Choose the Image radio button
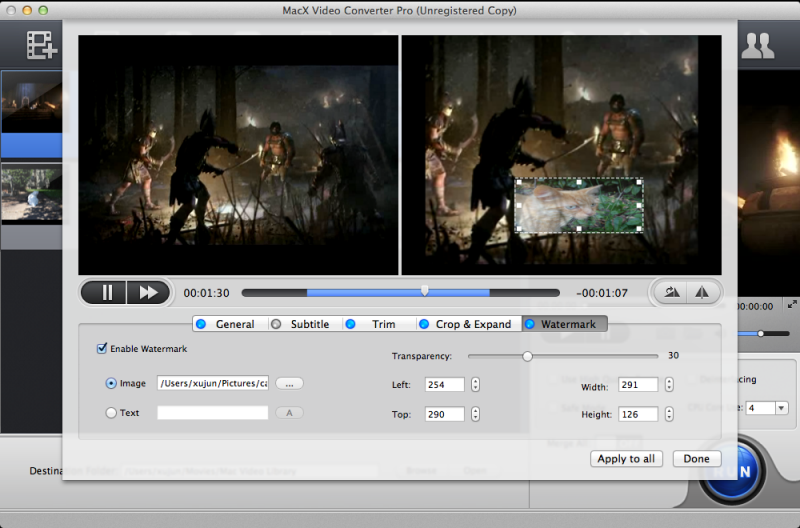The width and height of the screenshot is (800, 528). pos(111,383)
